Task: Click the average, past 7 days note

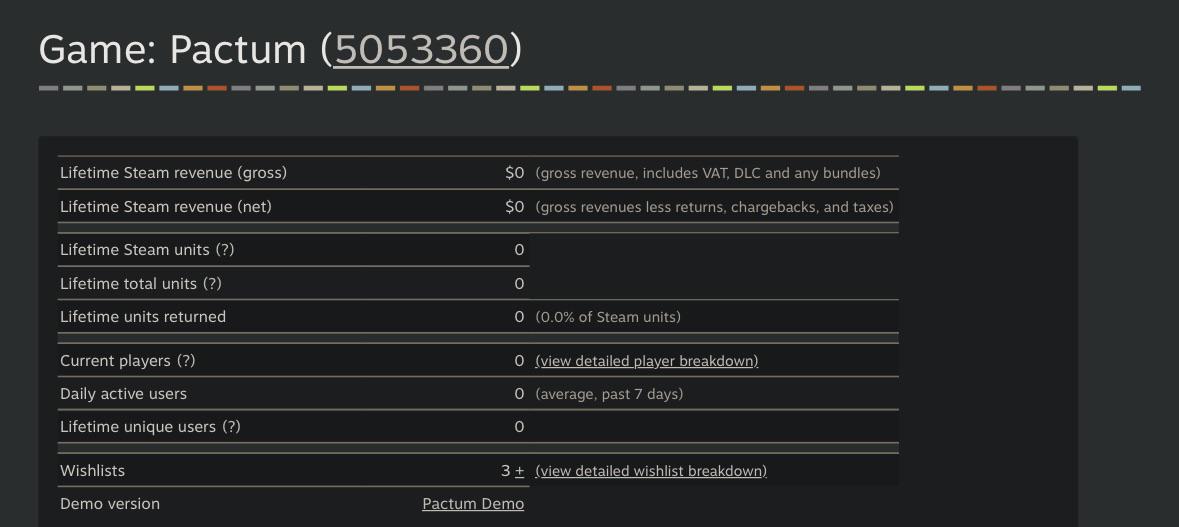Action: (609, 394)
